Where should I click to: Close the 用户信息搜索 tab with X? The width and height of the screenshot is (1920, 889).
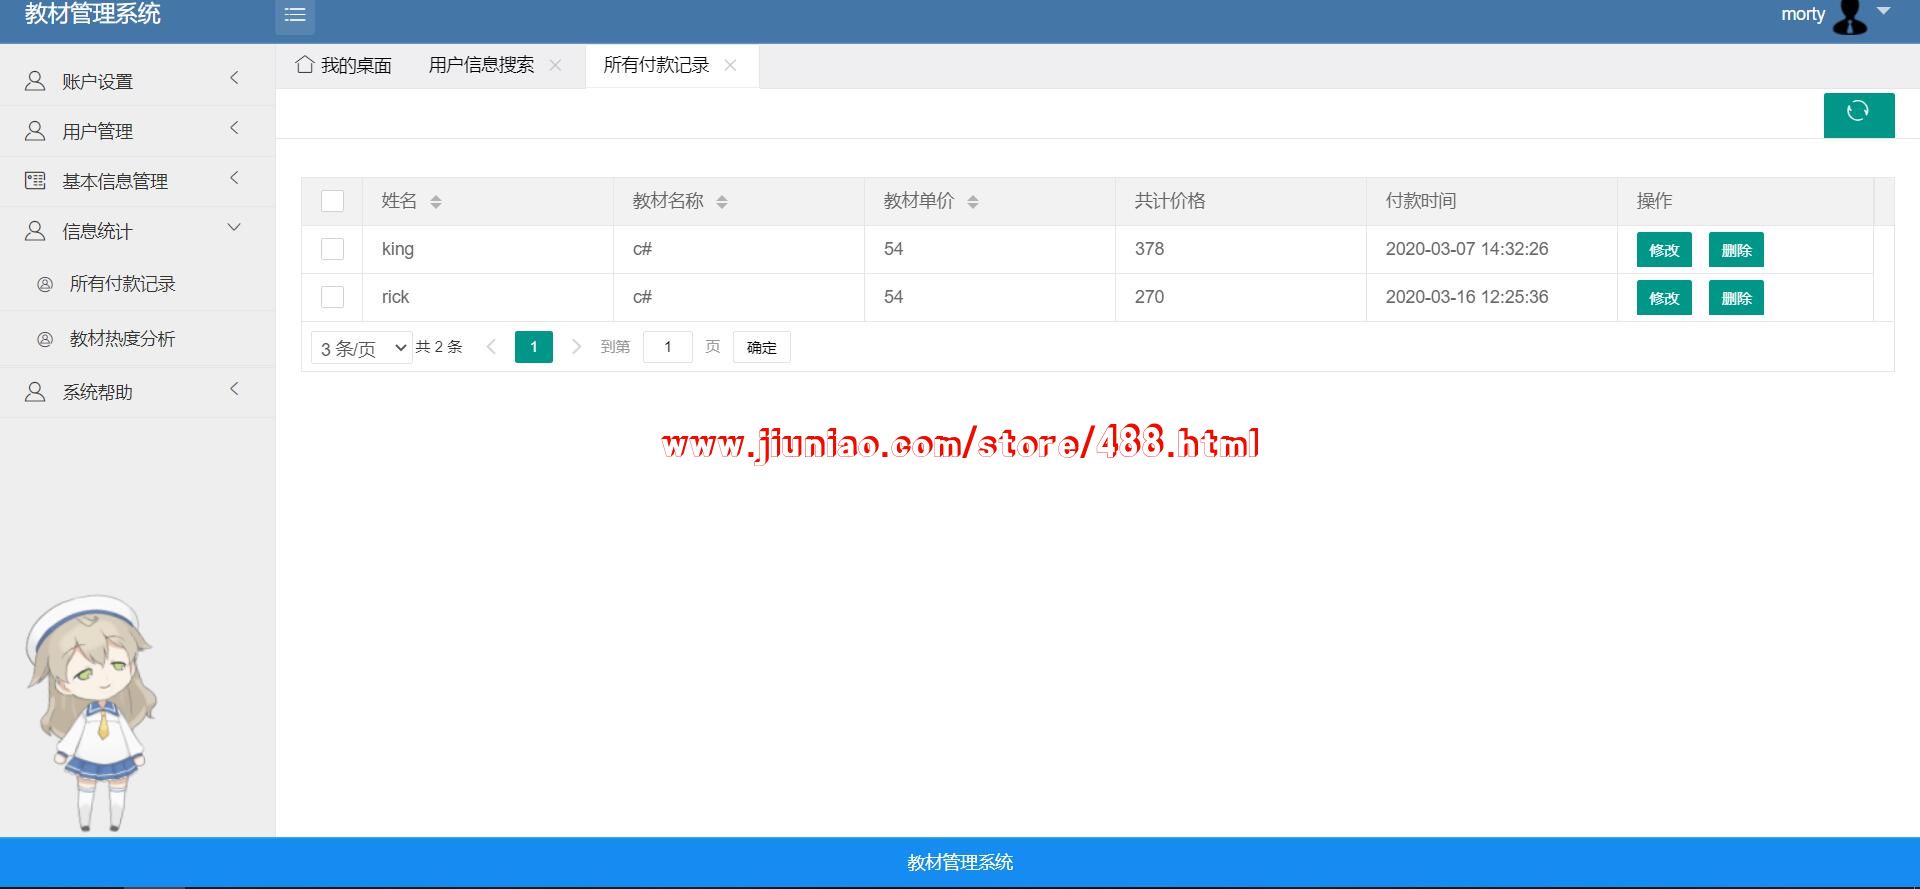click(x=555, y=66)
